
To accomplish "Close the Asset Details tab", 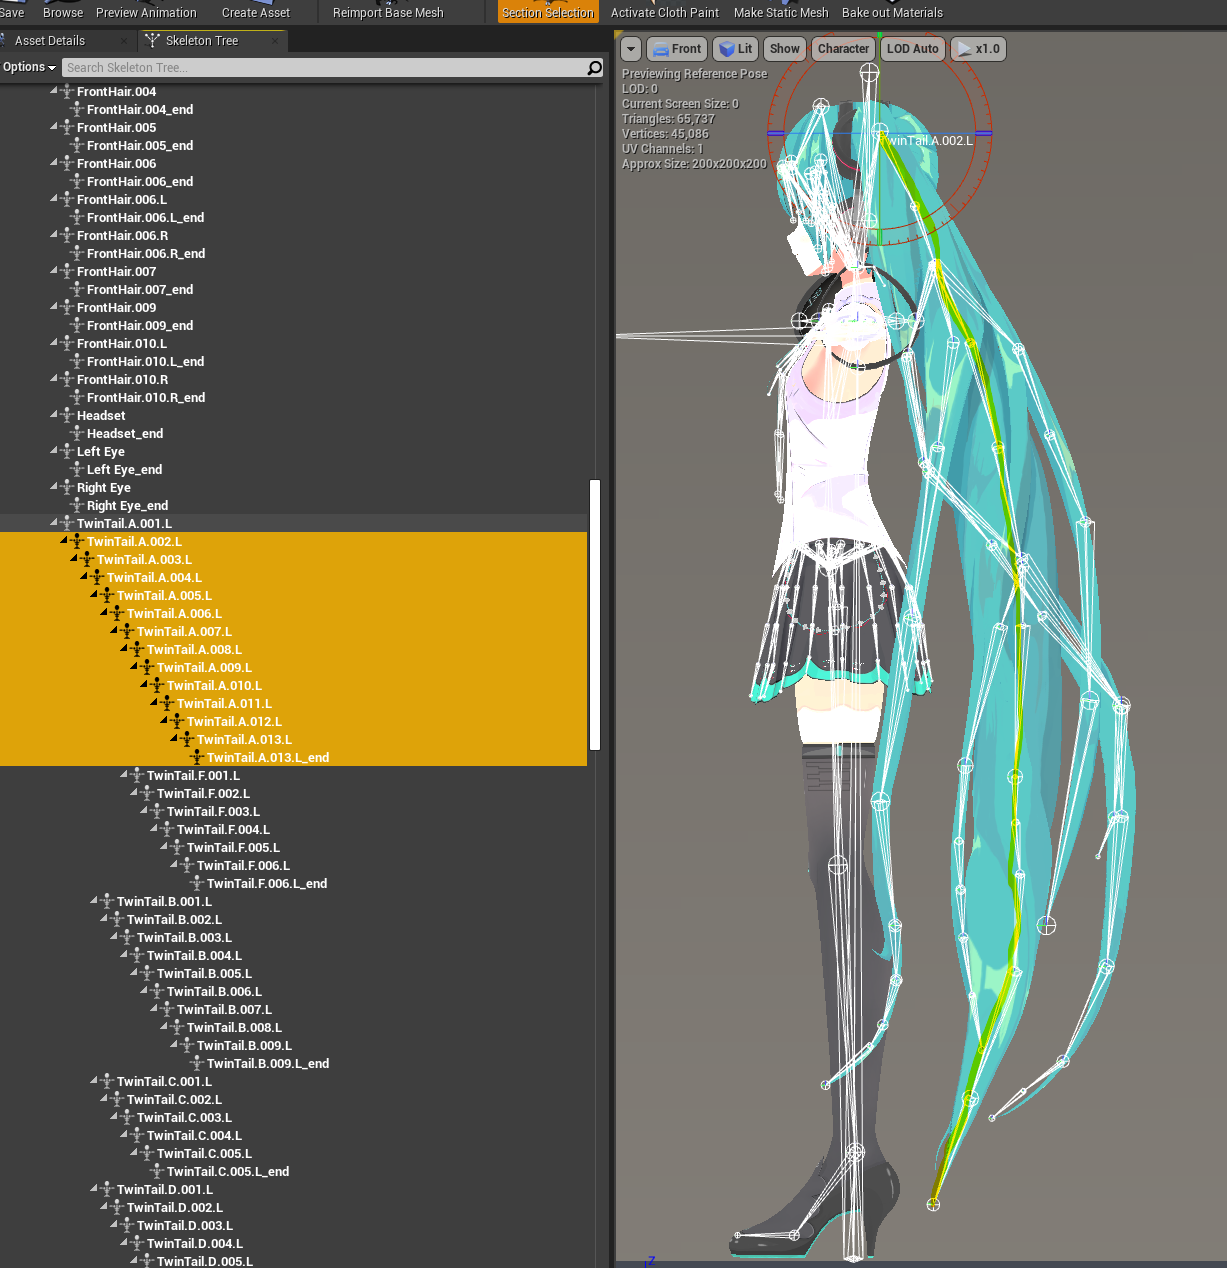I will (x=124, y=41).
